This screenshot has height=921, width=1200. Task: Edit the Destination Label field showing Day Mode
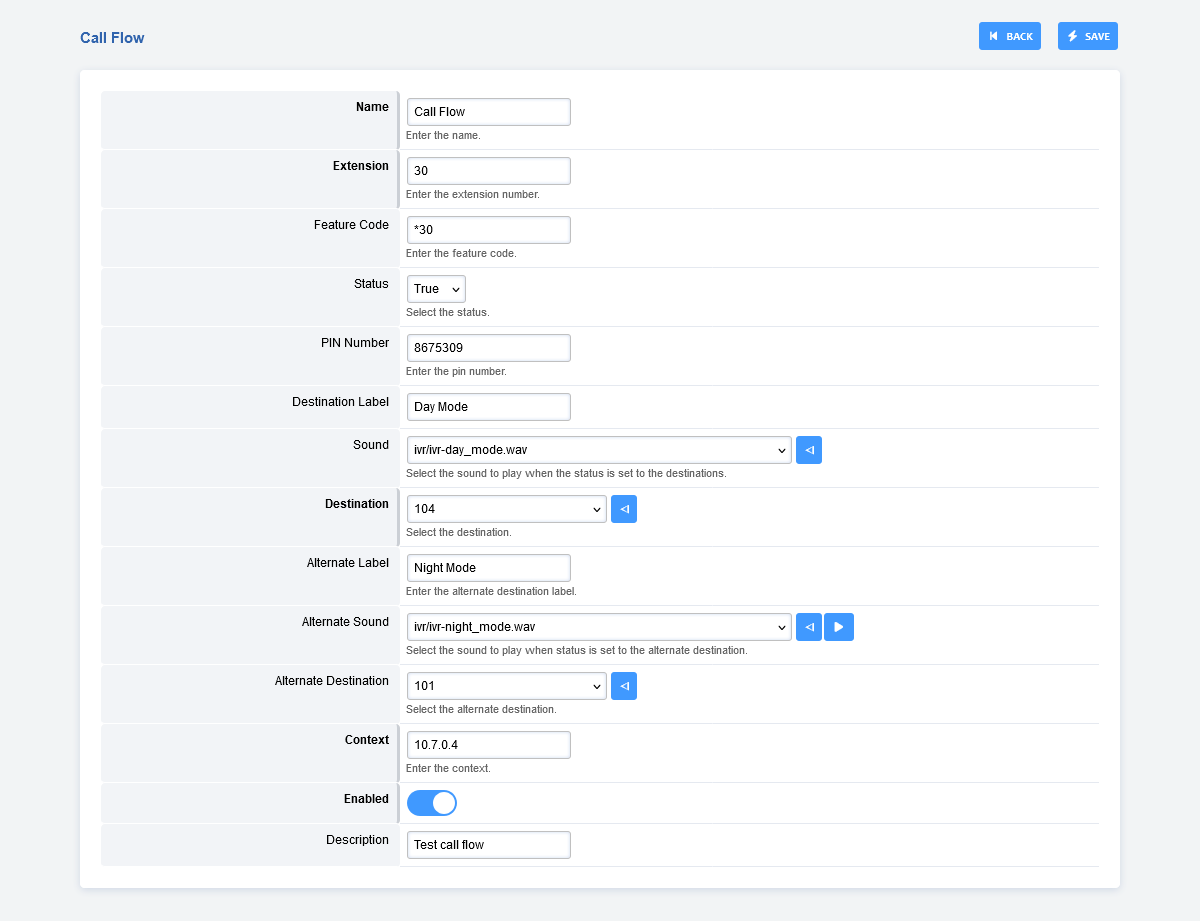488,407
